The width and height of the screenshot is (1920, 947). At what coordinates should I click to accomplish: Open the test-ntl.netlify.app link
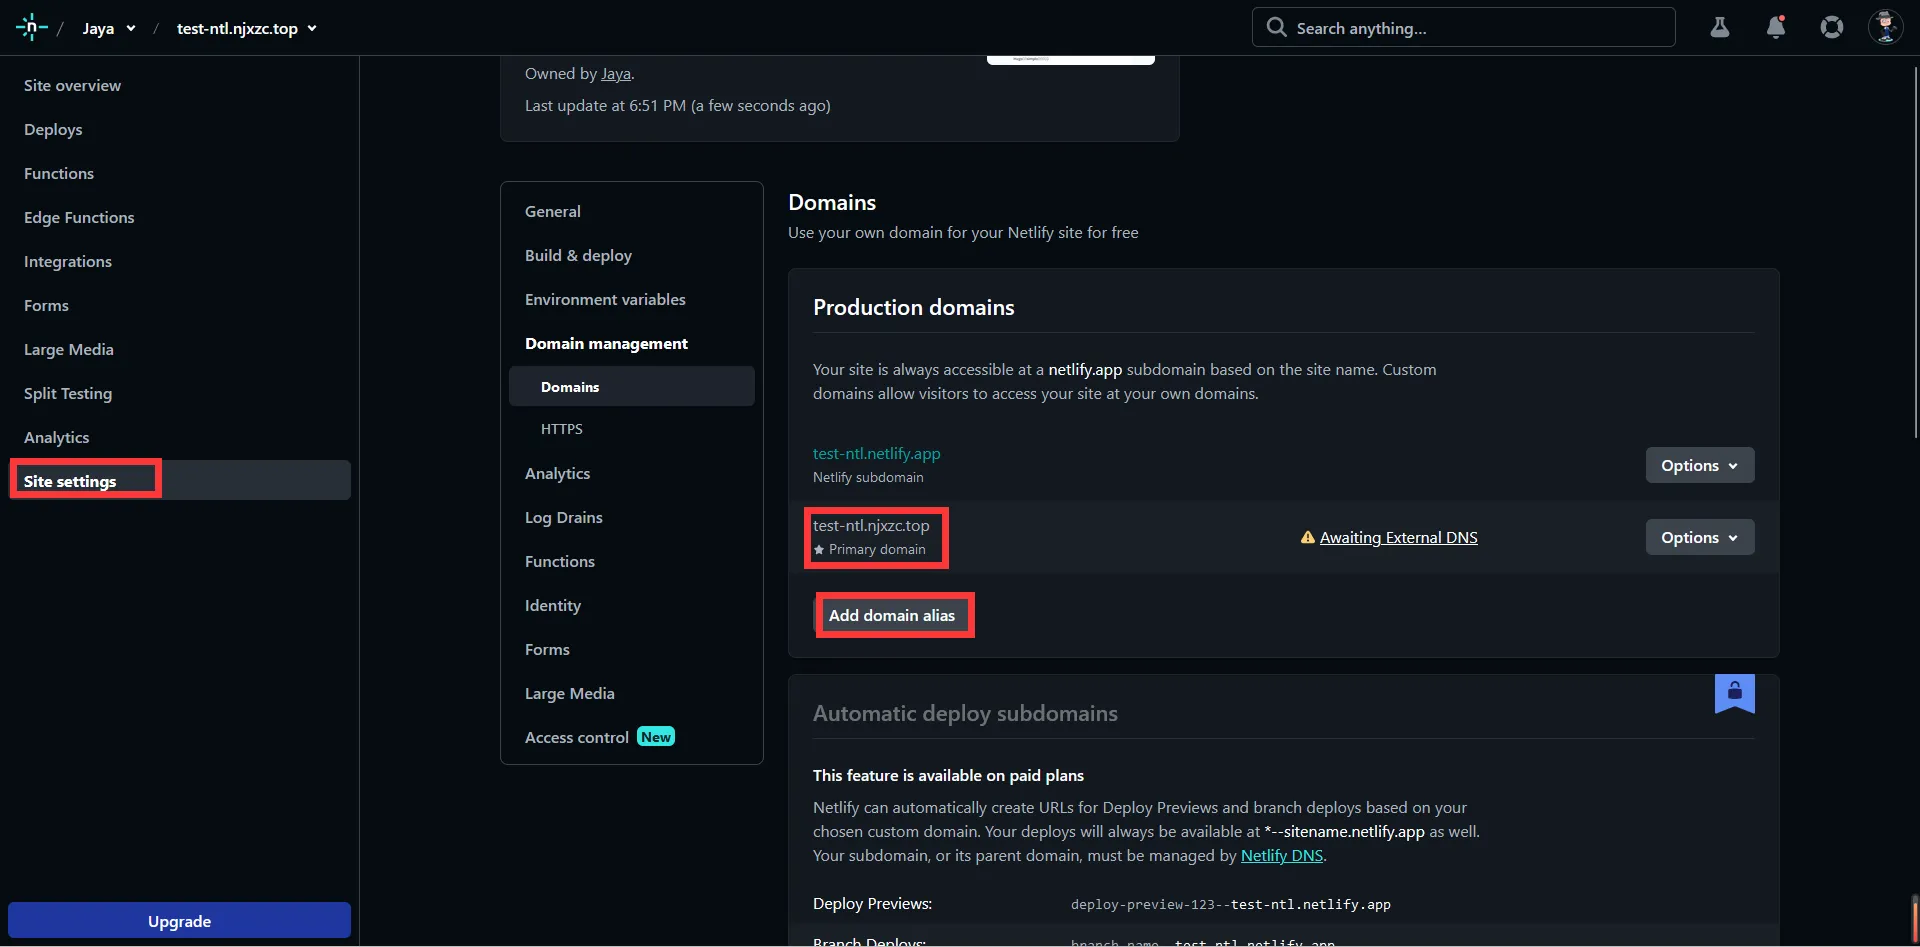pyautogui.click(x=877, y=454)
